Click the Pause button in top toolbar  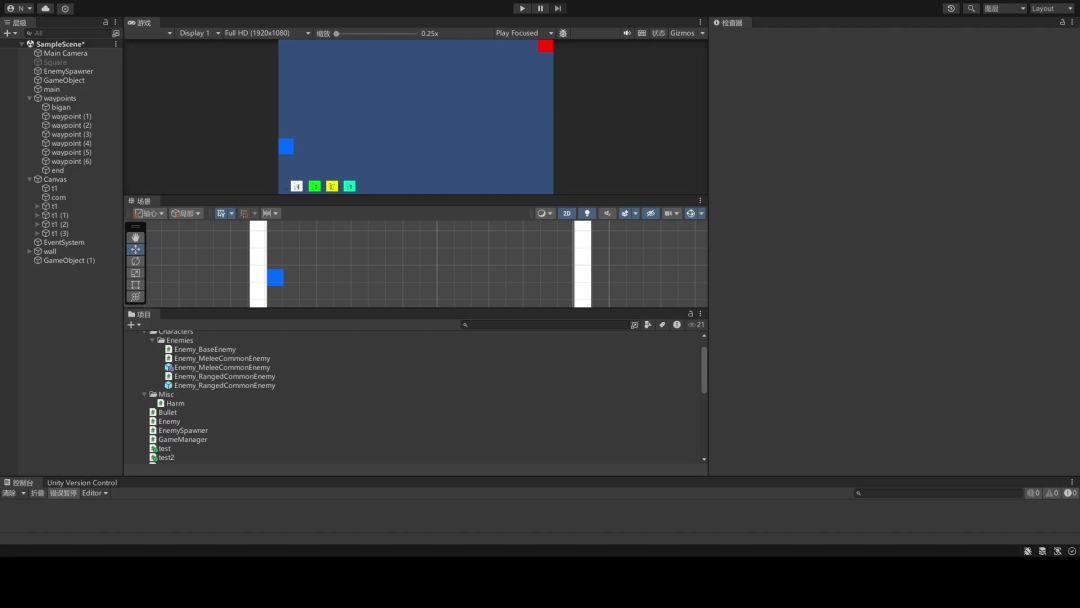point(540,8)
